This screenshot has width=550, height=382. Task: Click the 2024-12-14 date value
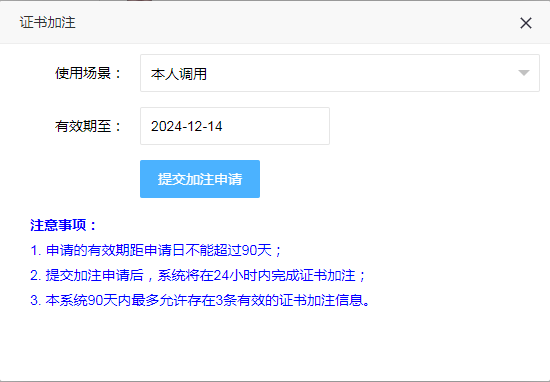point(187,126)
